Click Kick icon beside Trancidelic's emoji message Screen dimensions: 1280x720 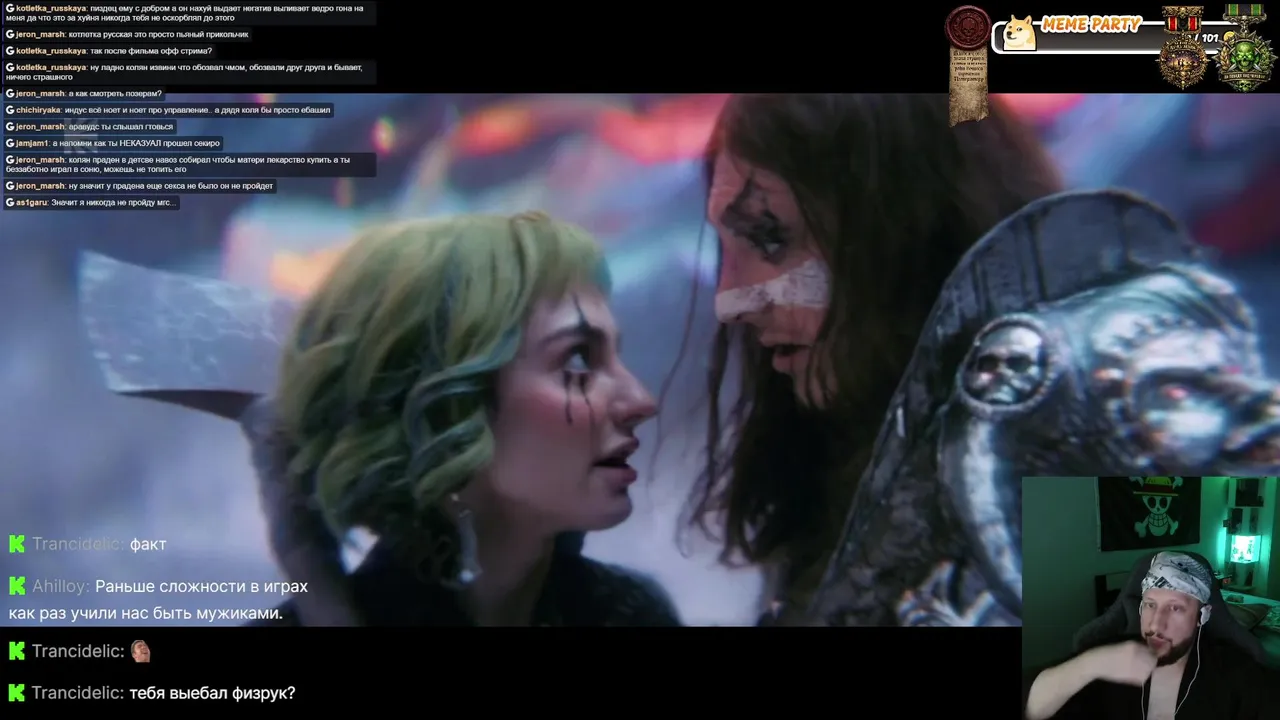(x=16, y=651)
